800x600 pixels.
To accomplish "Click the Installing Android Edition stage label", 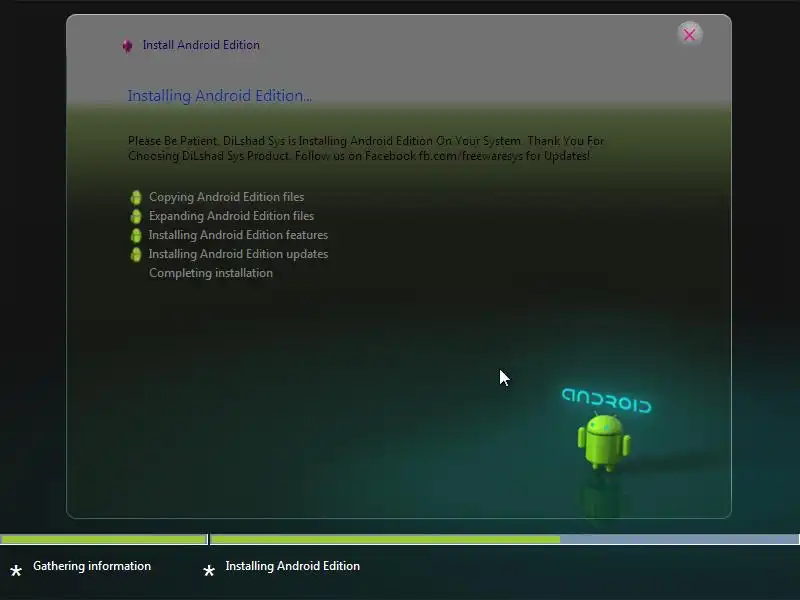I will (292, 566).
